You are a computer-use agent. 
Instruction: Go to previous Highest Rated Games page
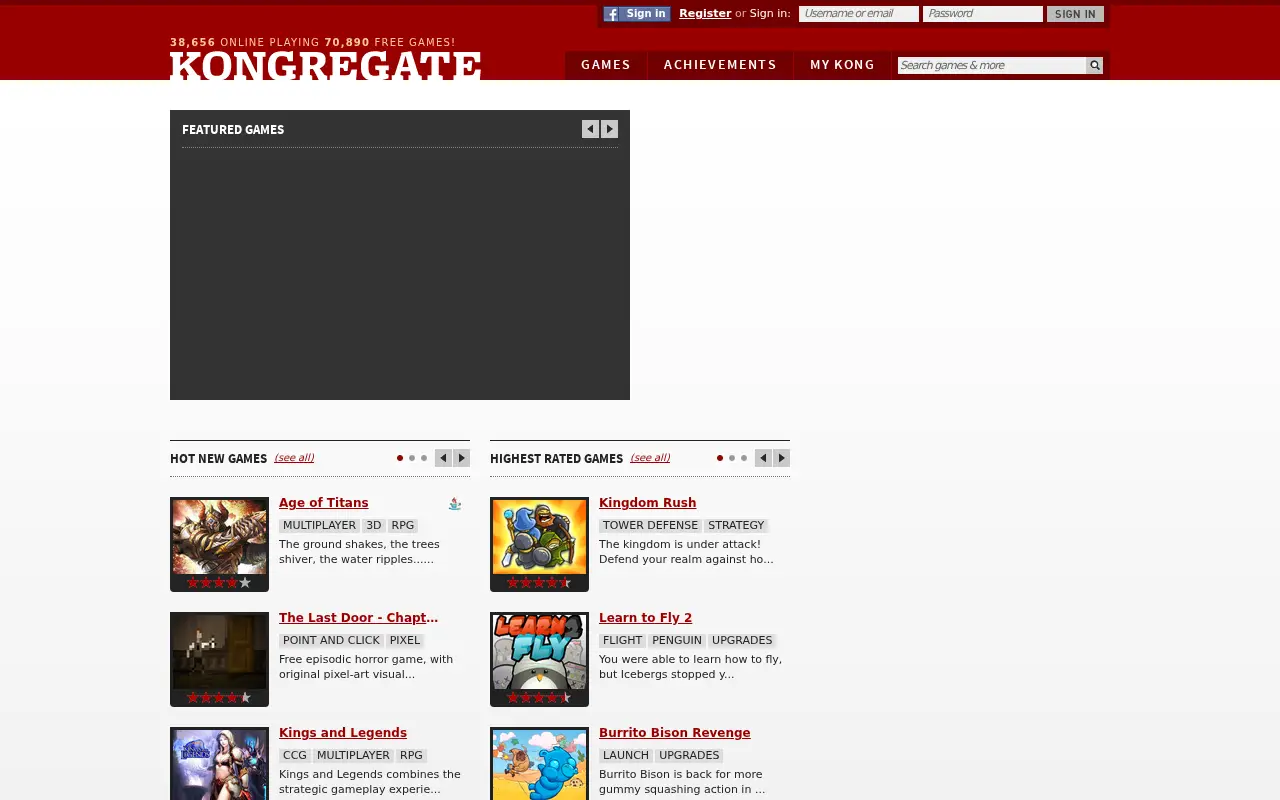click(x=763, y=458)
